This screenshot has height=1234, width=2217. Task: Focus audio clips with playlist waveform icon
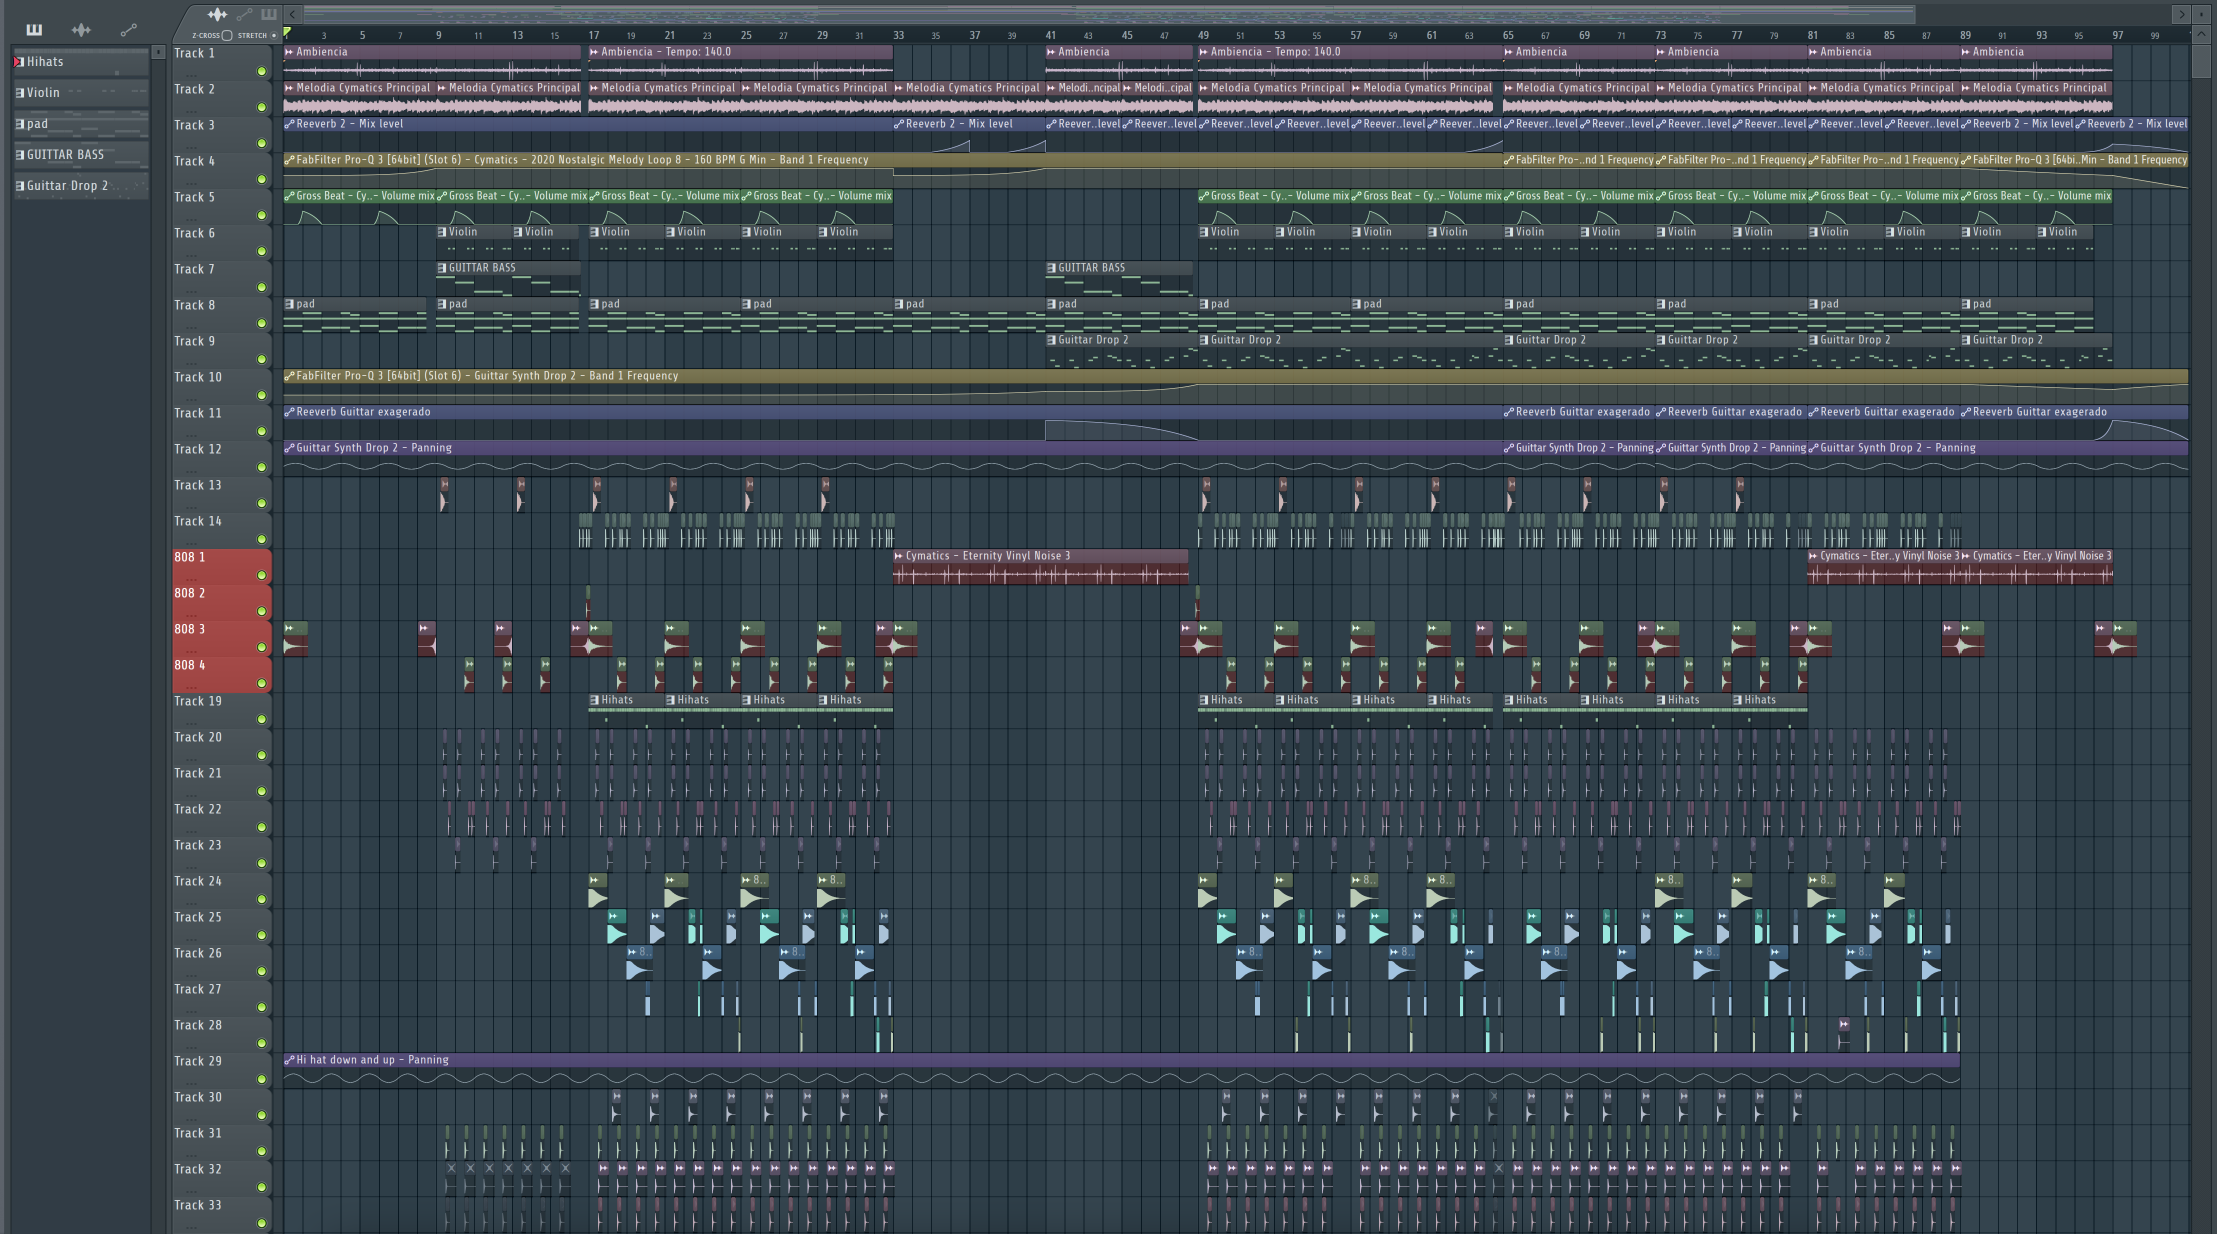[x=217, y=14]
